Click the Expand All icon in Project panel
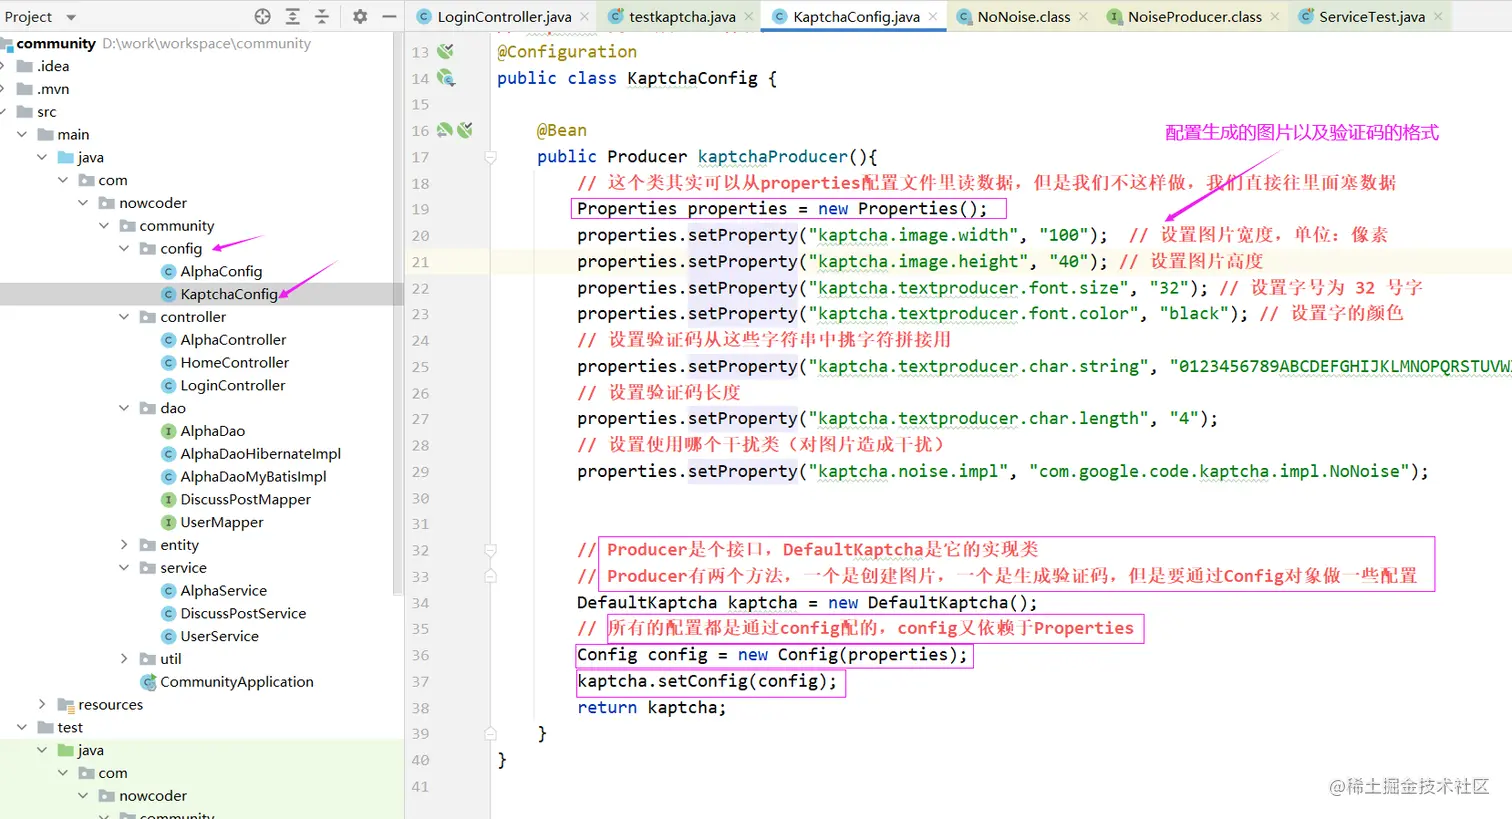The height and width of the screenshot is (819, 1512). pos(292,16)
